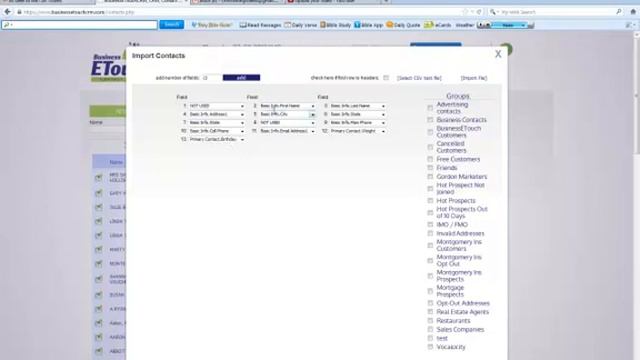Check Hot Prospects Out of 10 Days
Screen dimensions: 640x360
click(430, 213)
